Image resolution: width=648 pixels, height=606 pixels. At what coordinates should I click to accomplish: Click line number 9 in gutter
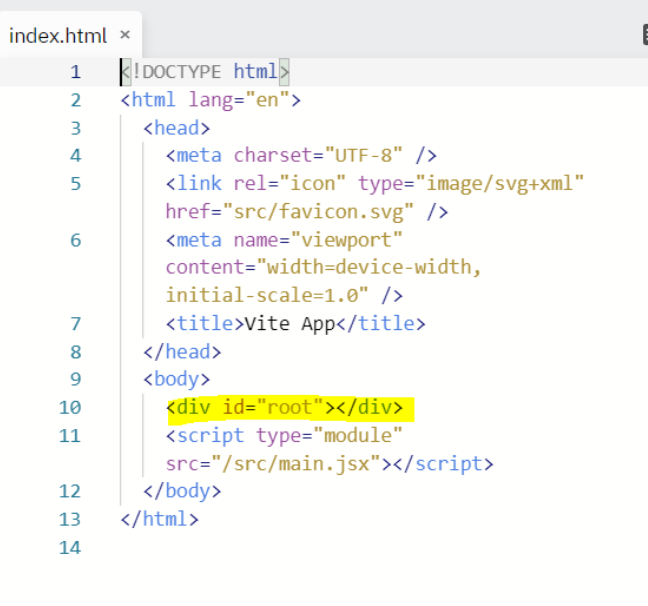75,379
